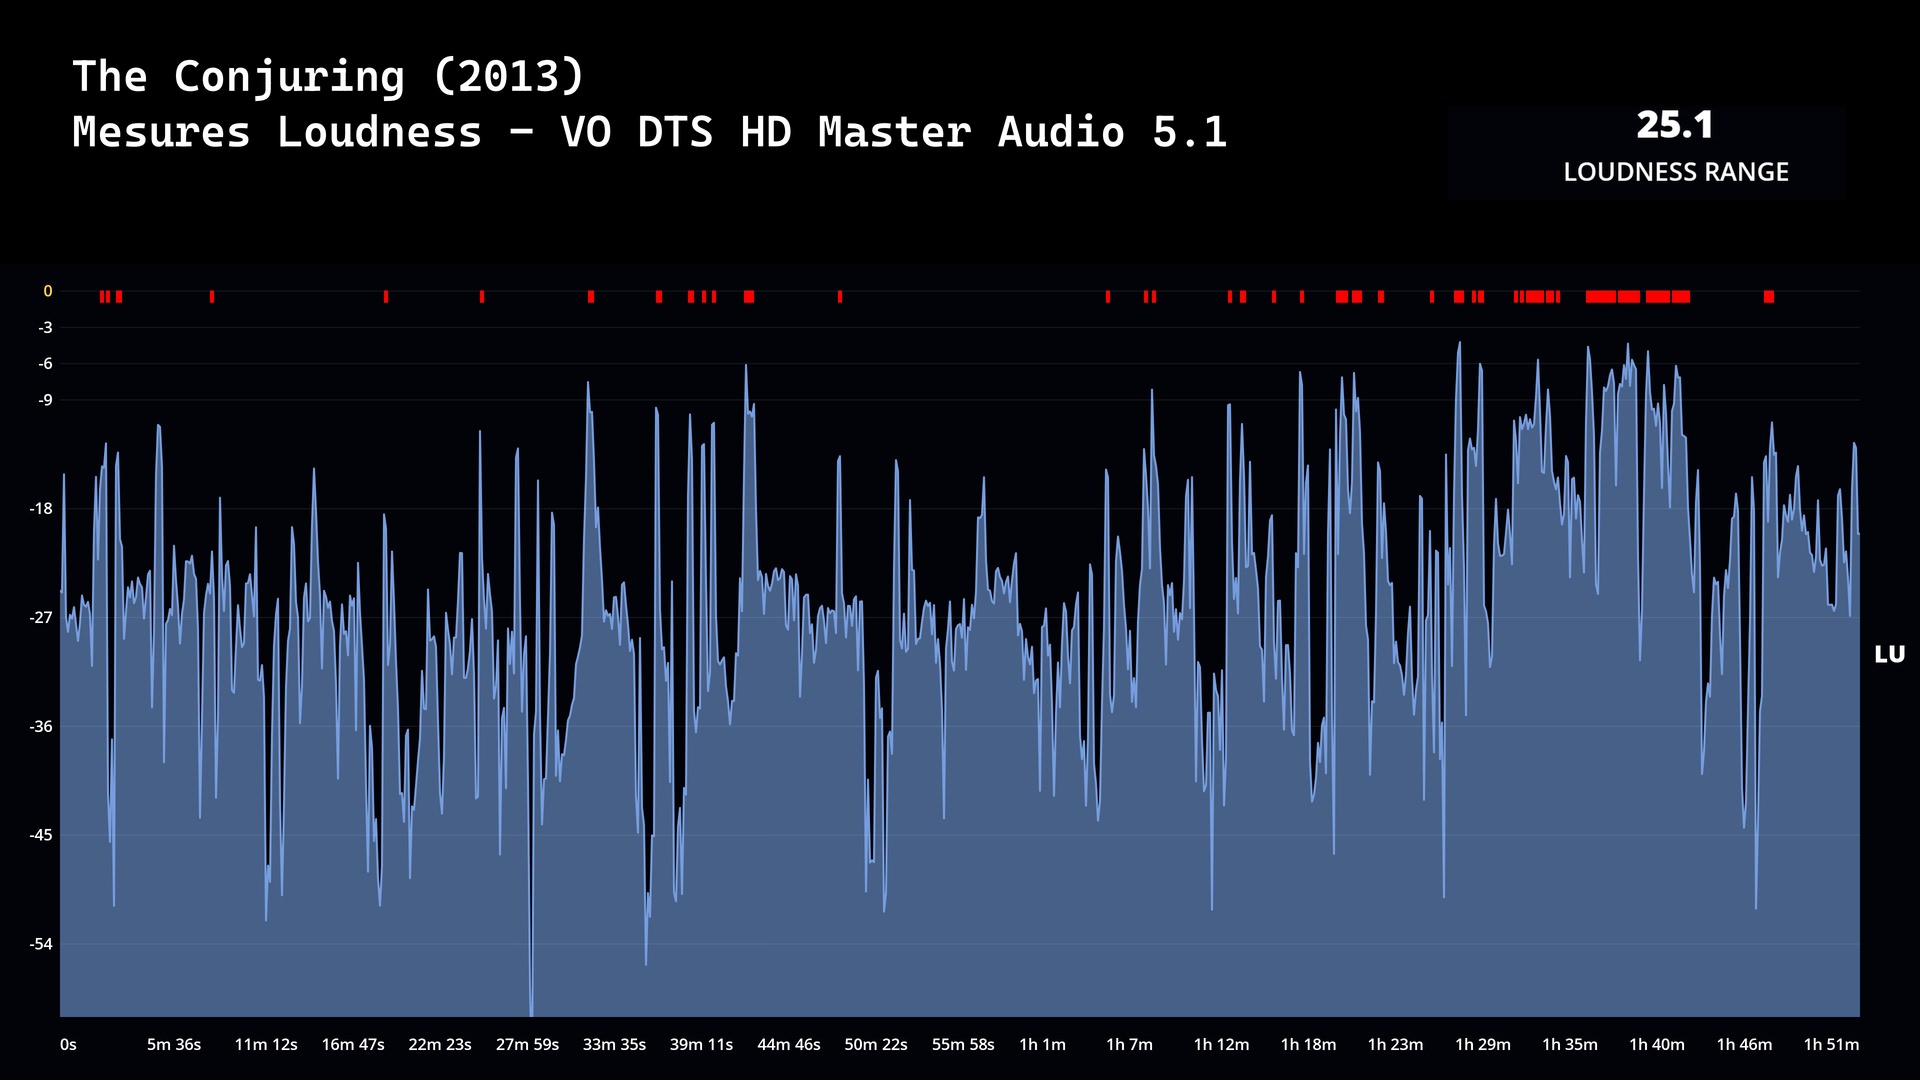
Task: Click the time axis label '1h 40m'
Action: pyautogui.click(x=1657, y=1044)
